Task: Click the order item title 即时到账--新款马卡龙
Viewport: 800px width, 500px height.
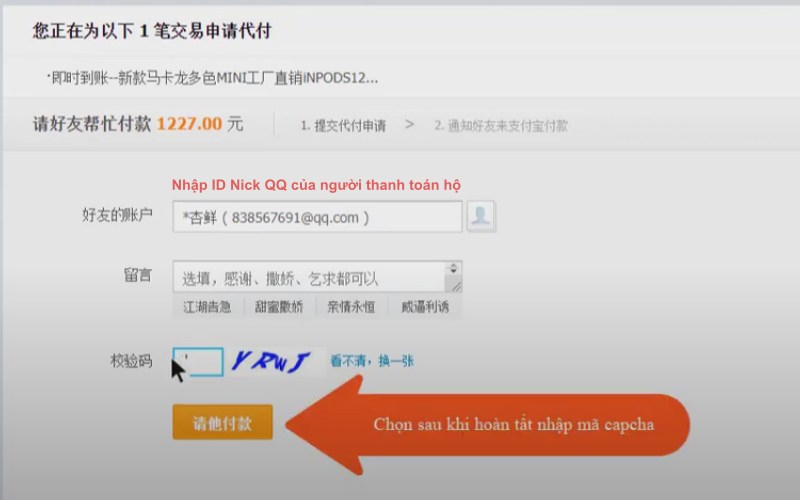Action: coord(213,78)
